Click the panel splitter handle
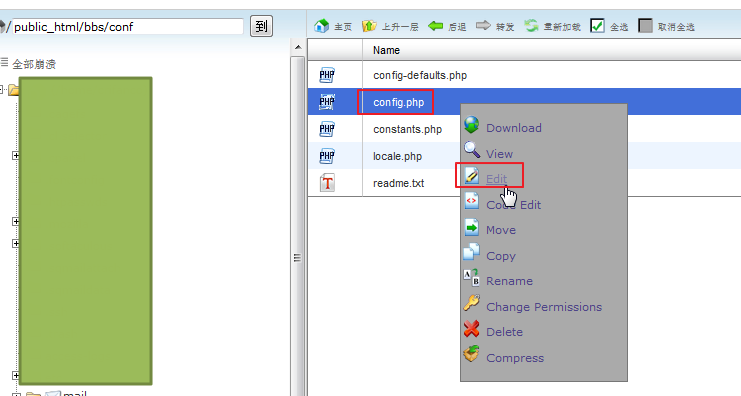The height and width of the screenshot is (396, 741). [297, 258]
